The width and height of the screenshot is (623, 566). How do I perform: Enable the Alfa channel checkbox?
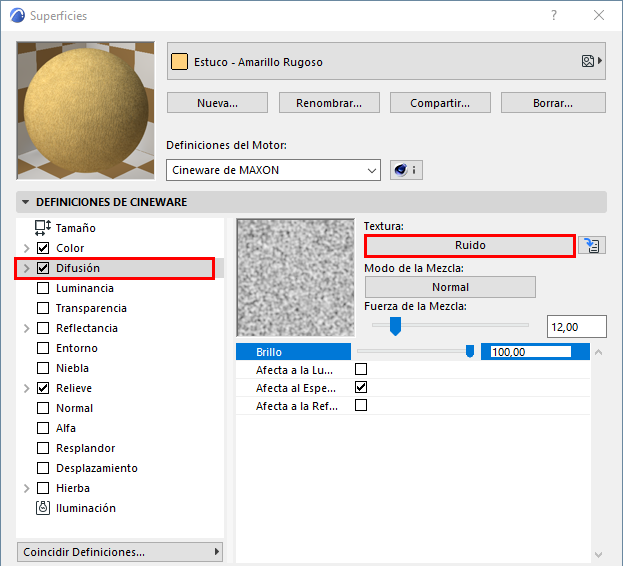[x=43, y=428]
